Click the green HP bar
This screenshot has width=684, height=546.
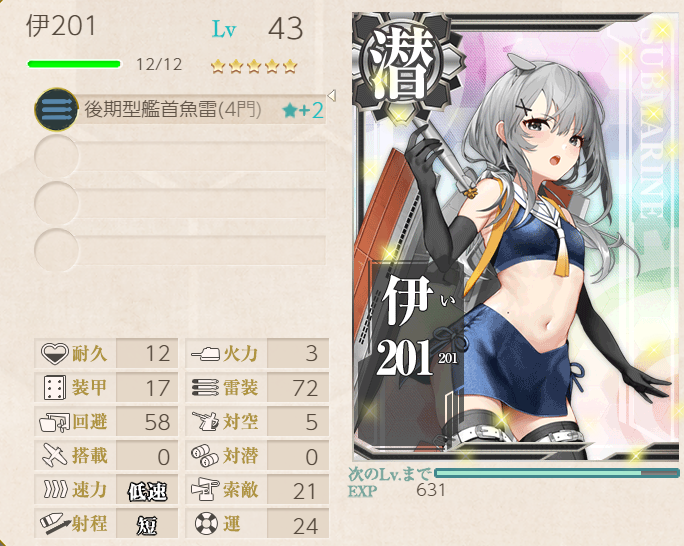click(x=74, y=65)
